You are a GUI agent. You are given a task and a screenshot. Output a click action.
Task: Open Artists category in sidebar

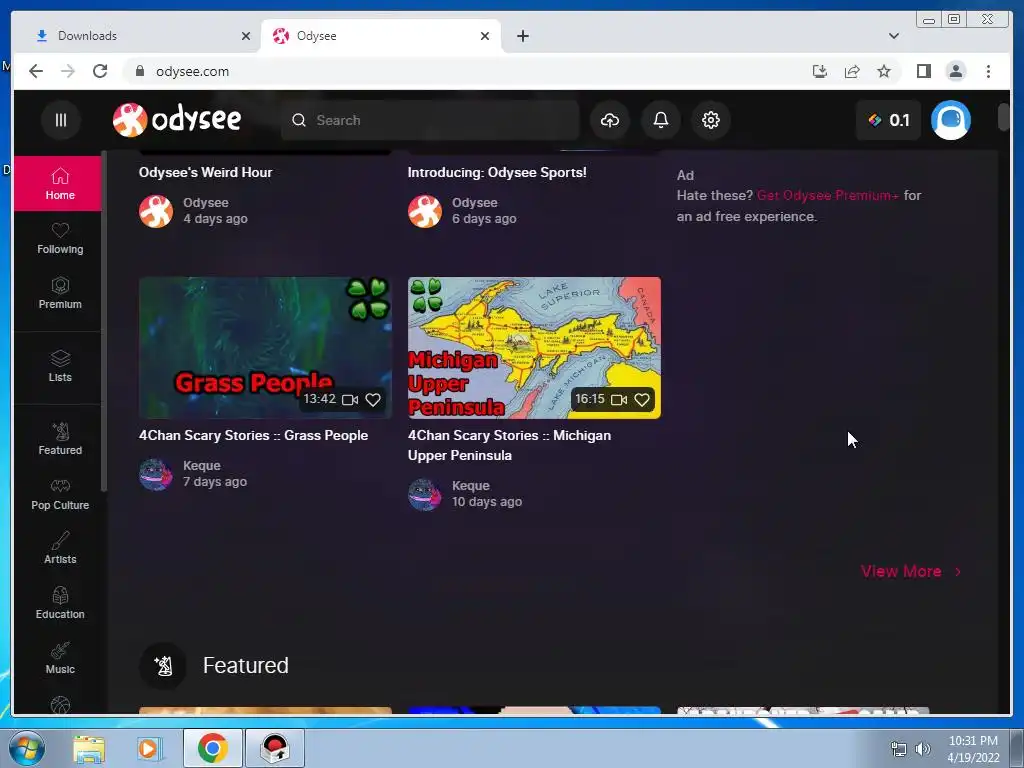(x=59, y=549)
